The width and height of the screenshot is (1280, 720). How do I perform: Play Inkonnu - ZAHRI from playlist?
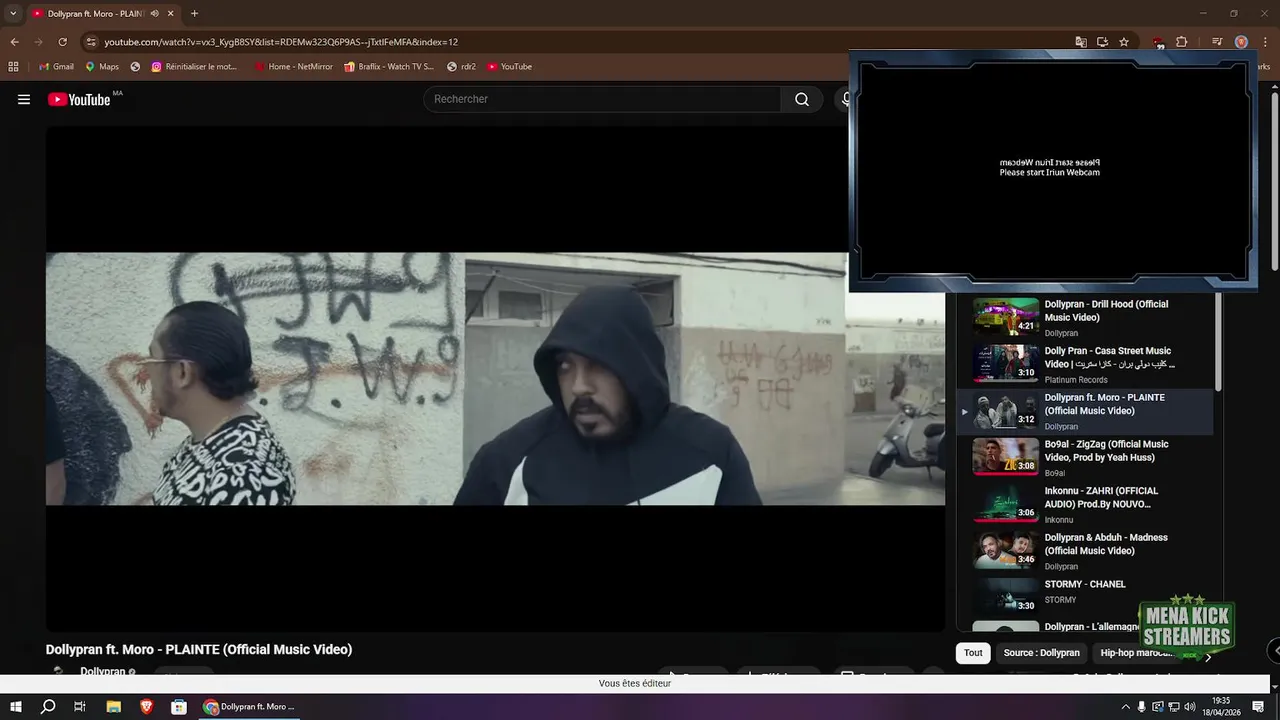pyautogui.click(x=1085, y=504)
